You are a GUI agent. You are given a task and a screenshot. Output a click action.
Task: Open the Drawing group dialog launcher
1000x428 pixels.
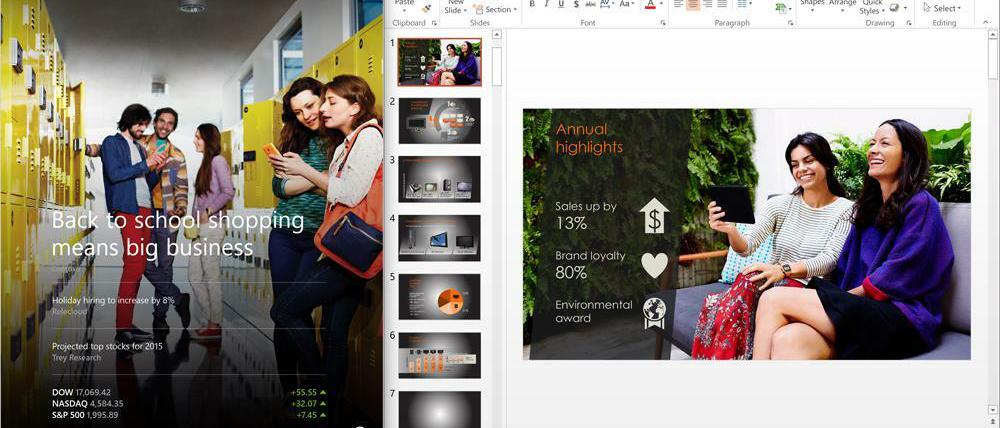pyautogui.click(x=909, y=23)
